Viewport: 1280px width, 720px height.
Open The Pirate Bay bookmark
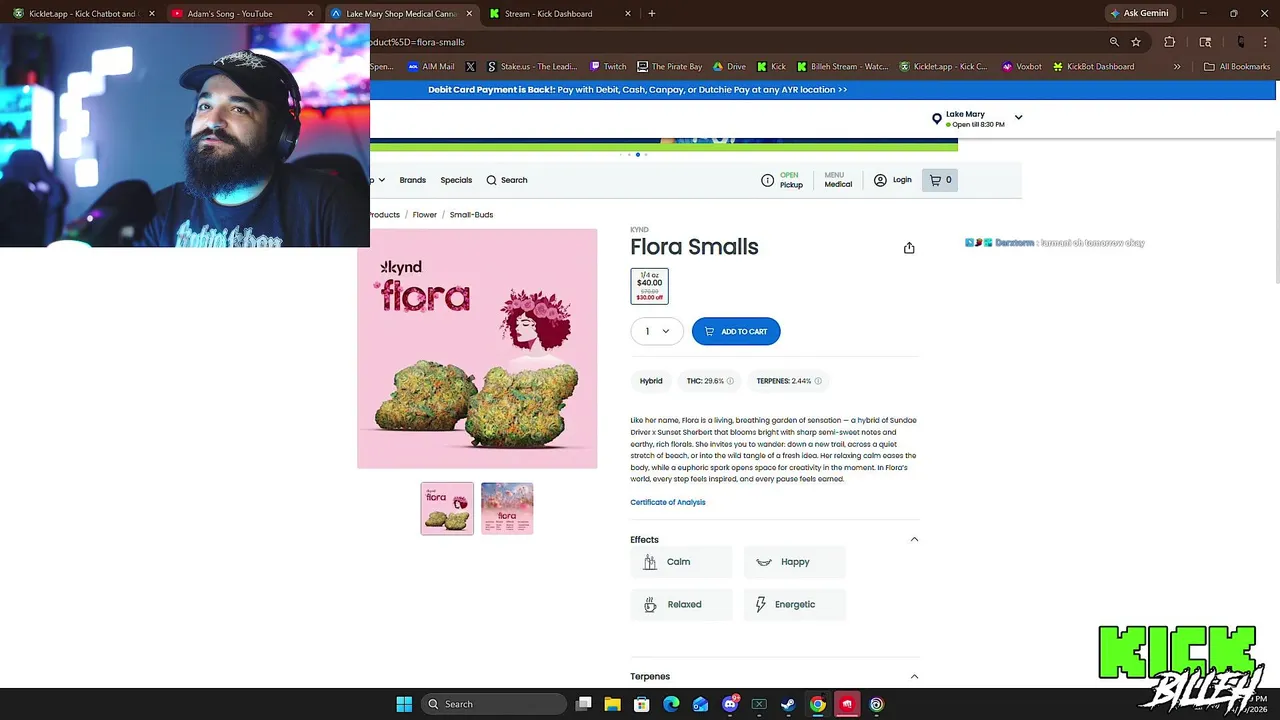click(669, 66)
